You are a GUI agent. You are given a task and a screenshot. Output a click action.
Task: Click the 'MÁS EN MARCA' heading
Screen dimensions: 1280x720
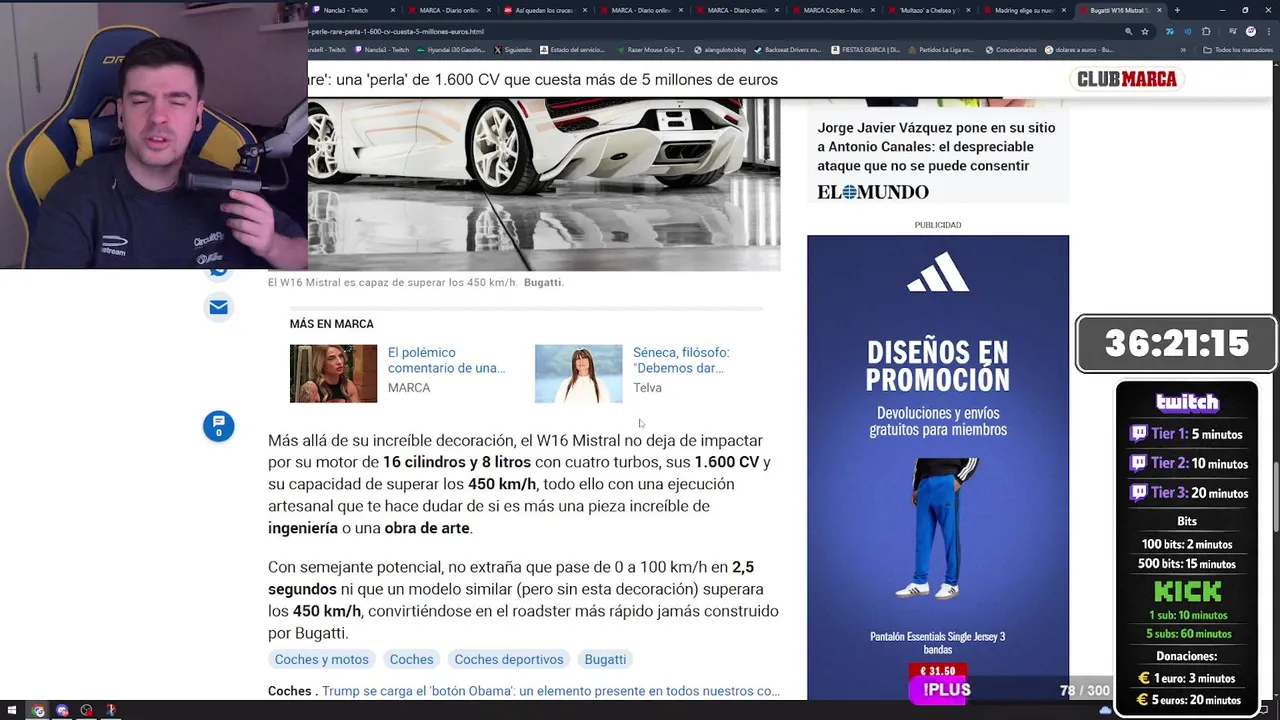click(x=331, y=324)
